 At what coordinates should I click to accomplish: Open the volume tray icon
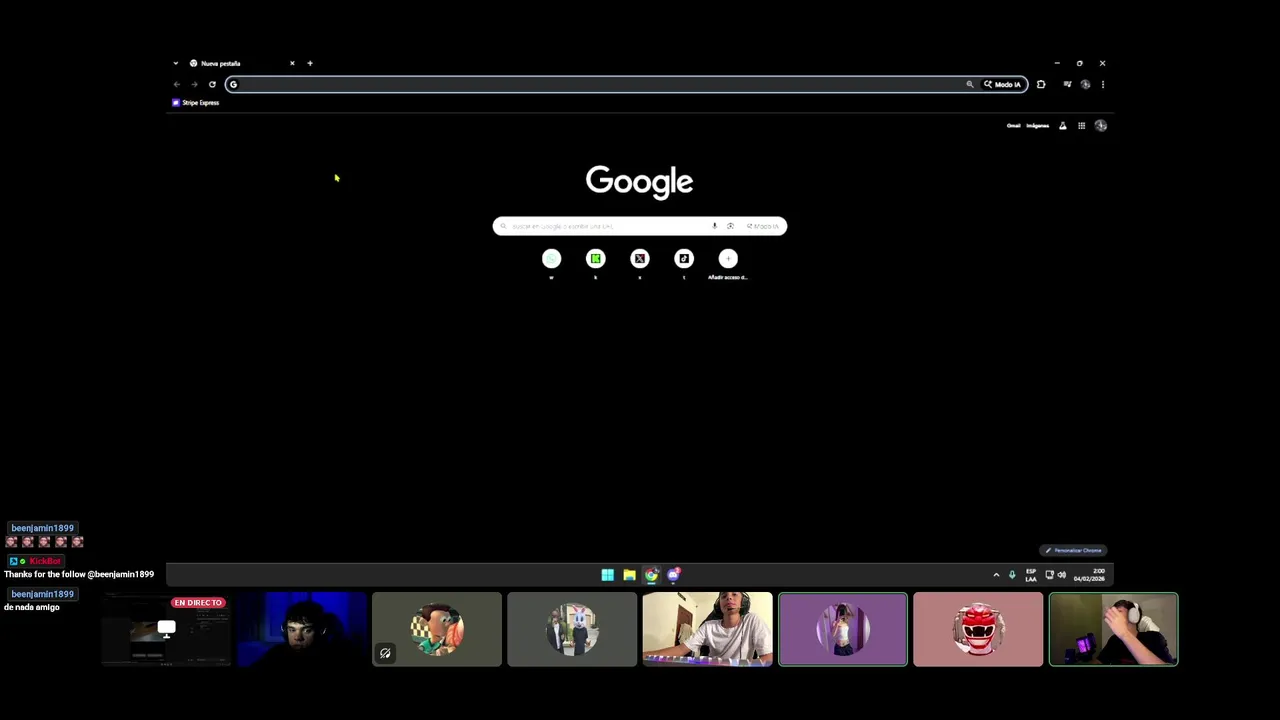pyautogui.click(x=1062, y=575)
